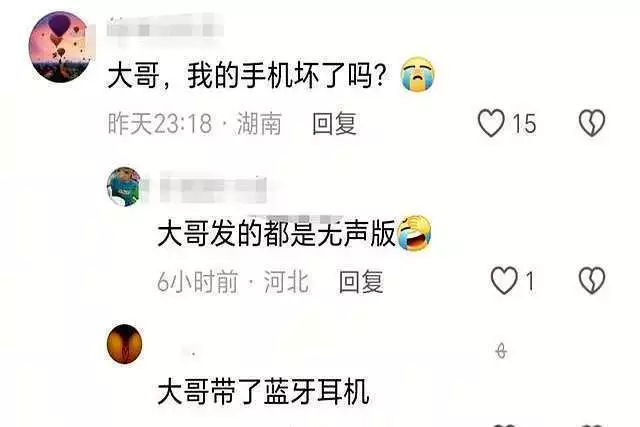Screen dimensions: 640x427
Task: Tap broken heart on the Hebei reply
Action: (x=592, y=281)
